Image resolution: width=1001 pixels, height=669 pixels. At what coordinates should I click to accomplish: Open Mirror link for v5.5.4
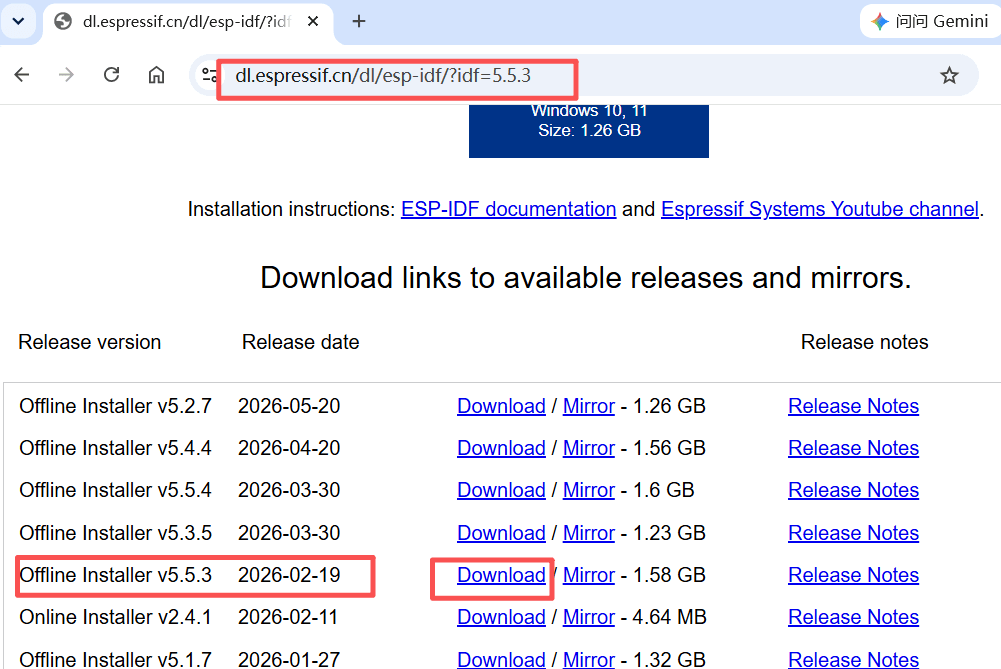click(589, 490)
